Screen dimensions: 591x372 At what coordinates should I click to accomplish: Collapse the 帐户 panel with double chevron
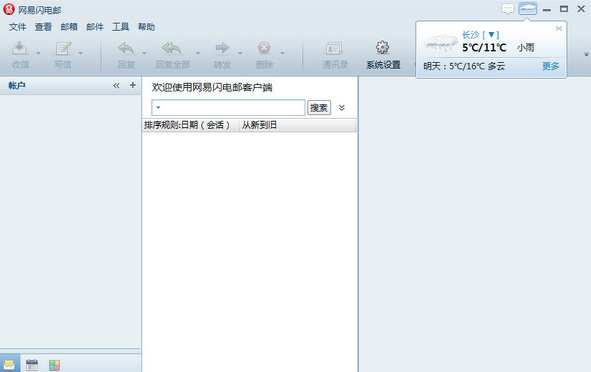(x=116, y=86)
